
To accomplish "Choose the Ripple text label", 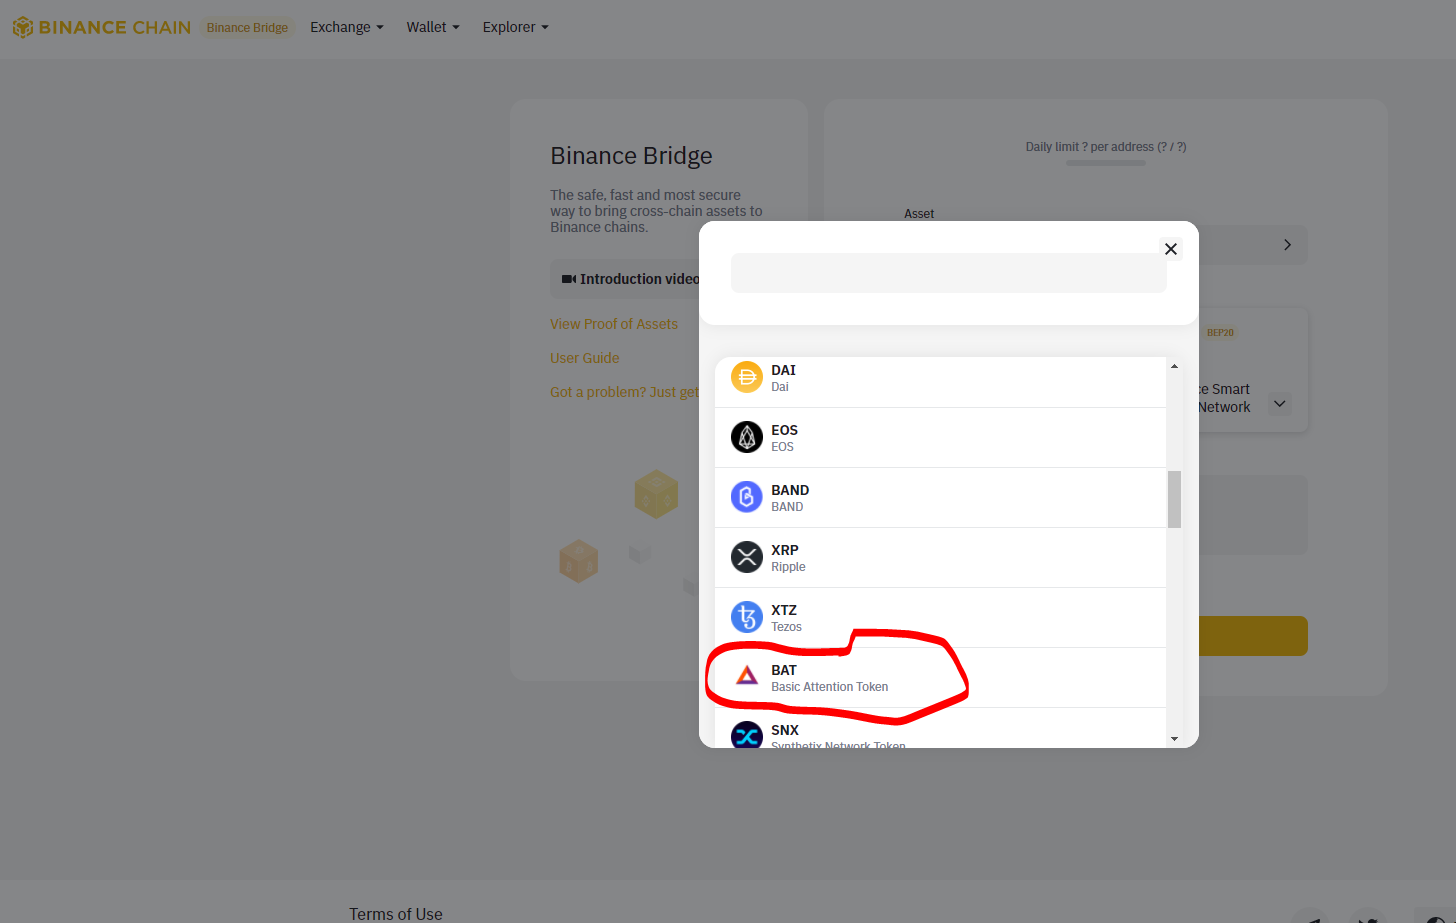I will tap(788, 567).
